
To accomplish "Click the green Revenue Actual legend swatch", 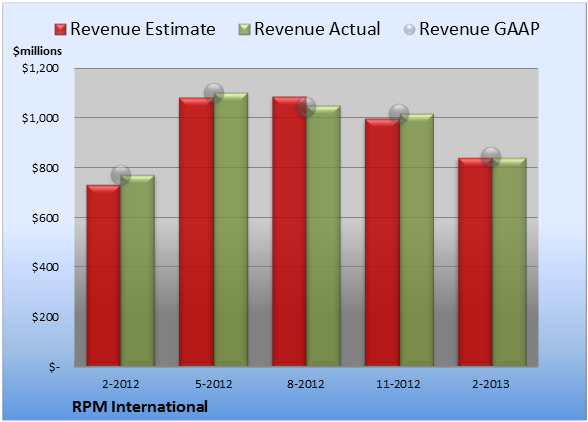I will coord(244,30).
